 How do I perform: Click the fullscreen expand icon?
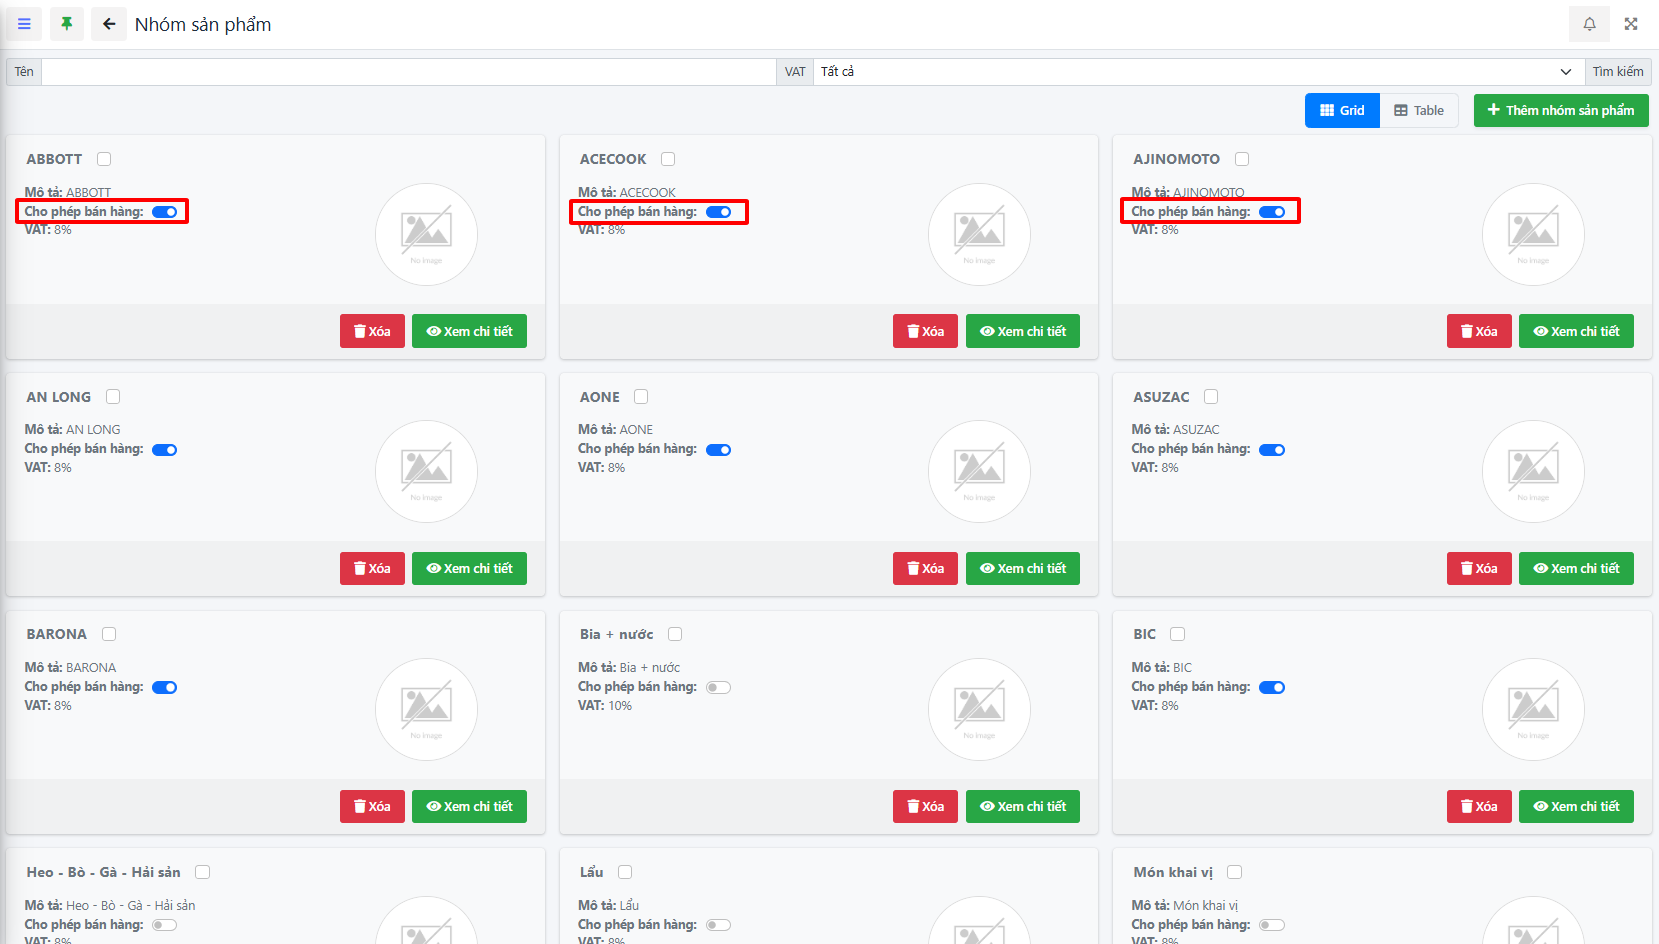1631,24
